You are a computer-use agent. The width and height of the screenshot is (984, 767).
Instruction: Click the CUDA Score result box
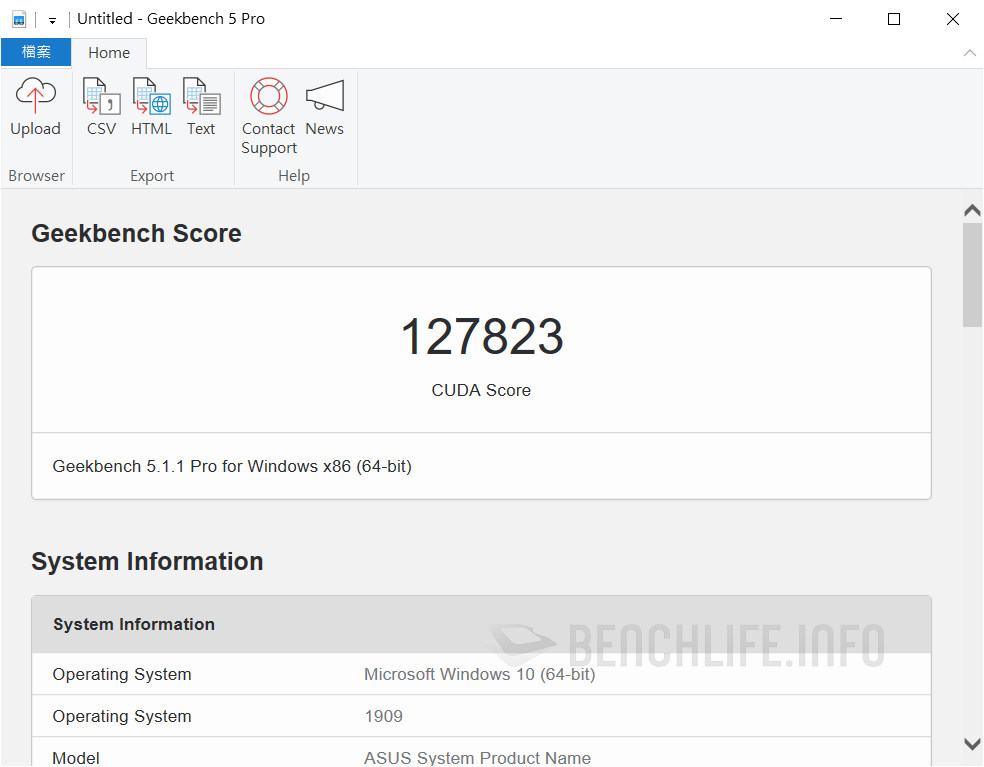481,349
